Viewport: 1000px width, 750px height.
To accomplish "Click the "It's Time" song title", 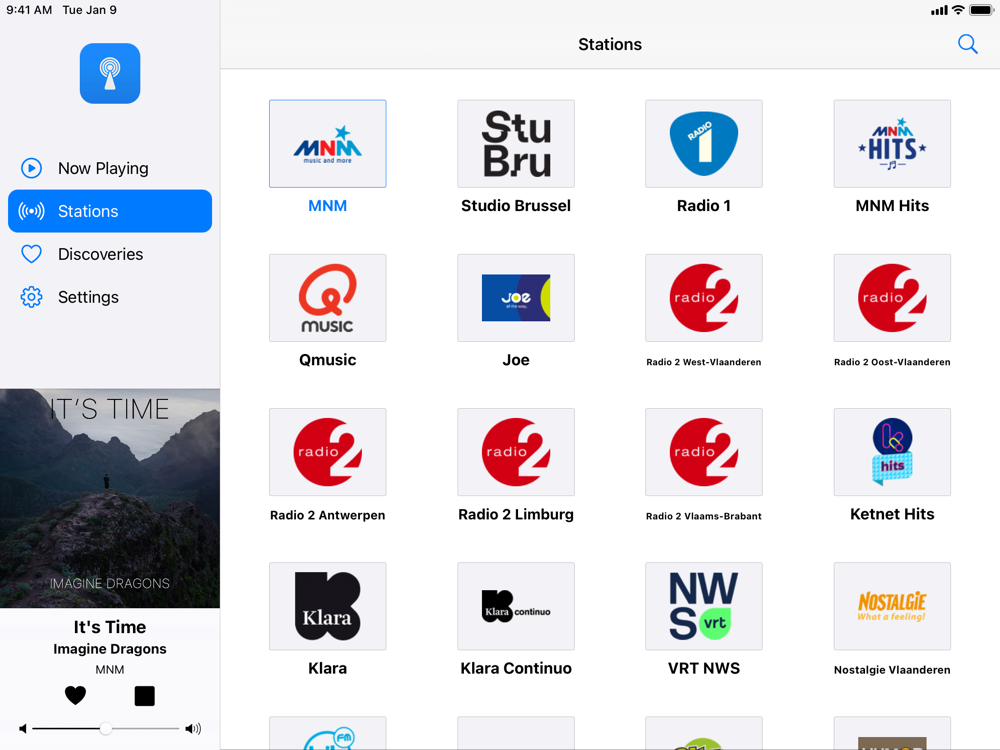I will [110, 627].
